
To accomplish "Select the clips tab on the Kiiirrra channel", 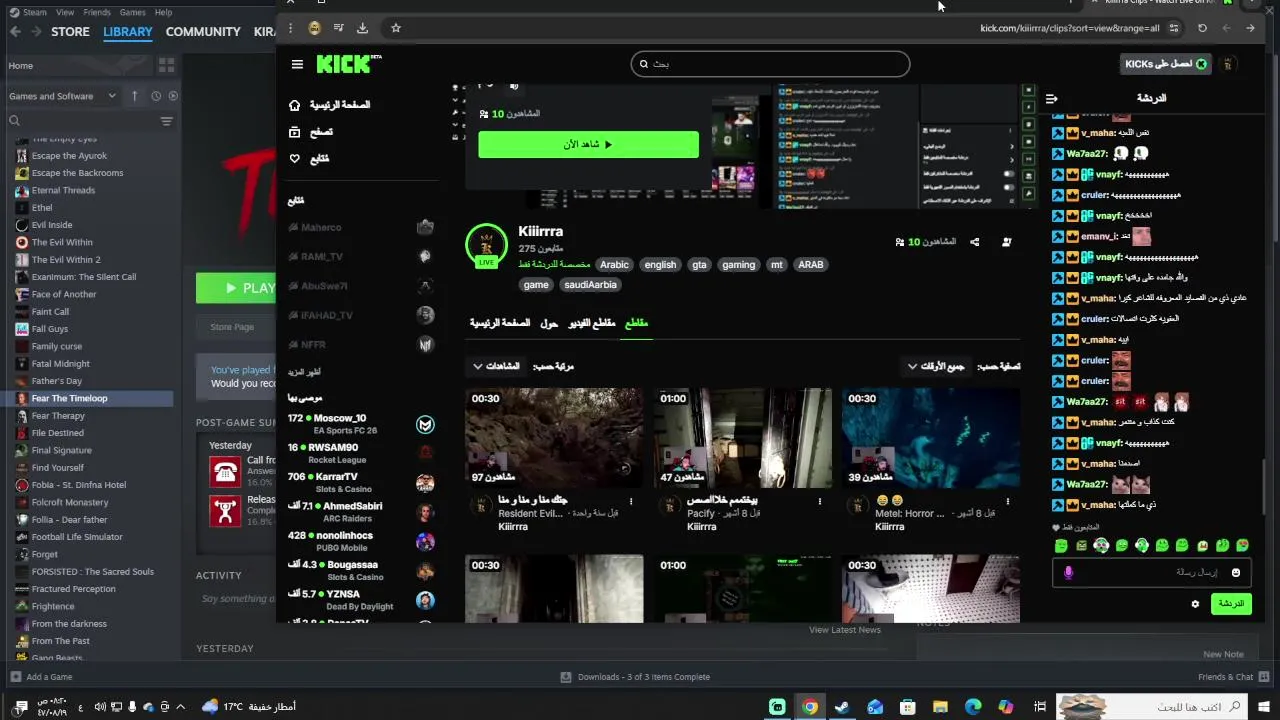I will (x=636, y=323).
